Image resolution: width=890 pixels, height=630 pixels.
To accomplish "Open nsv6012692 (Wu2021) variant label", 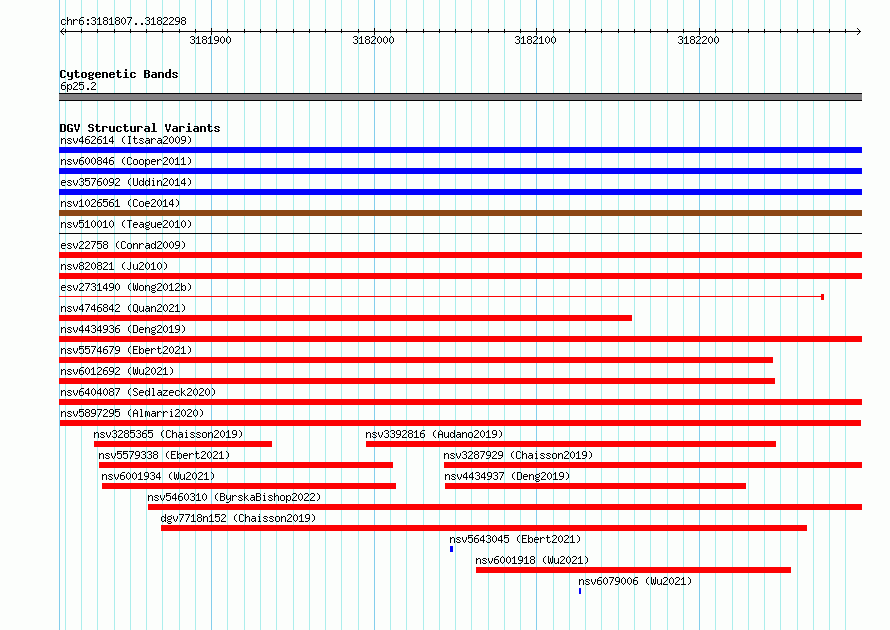I will [117, 371].
